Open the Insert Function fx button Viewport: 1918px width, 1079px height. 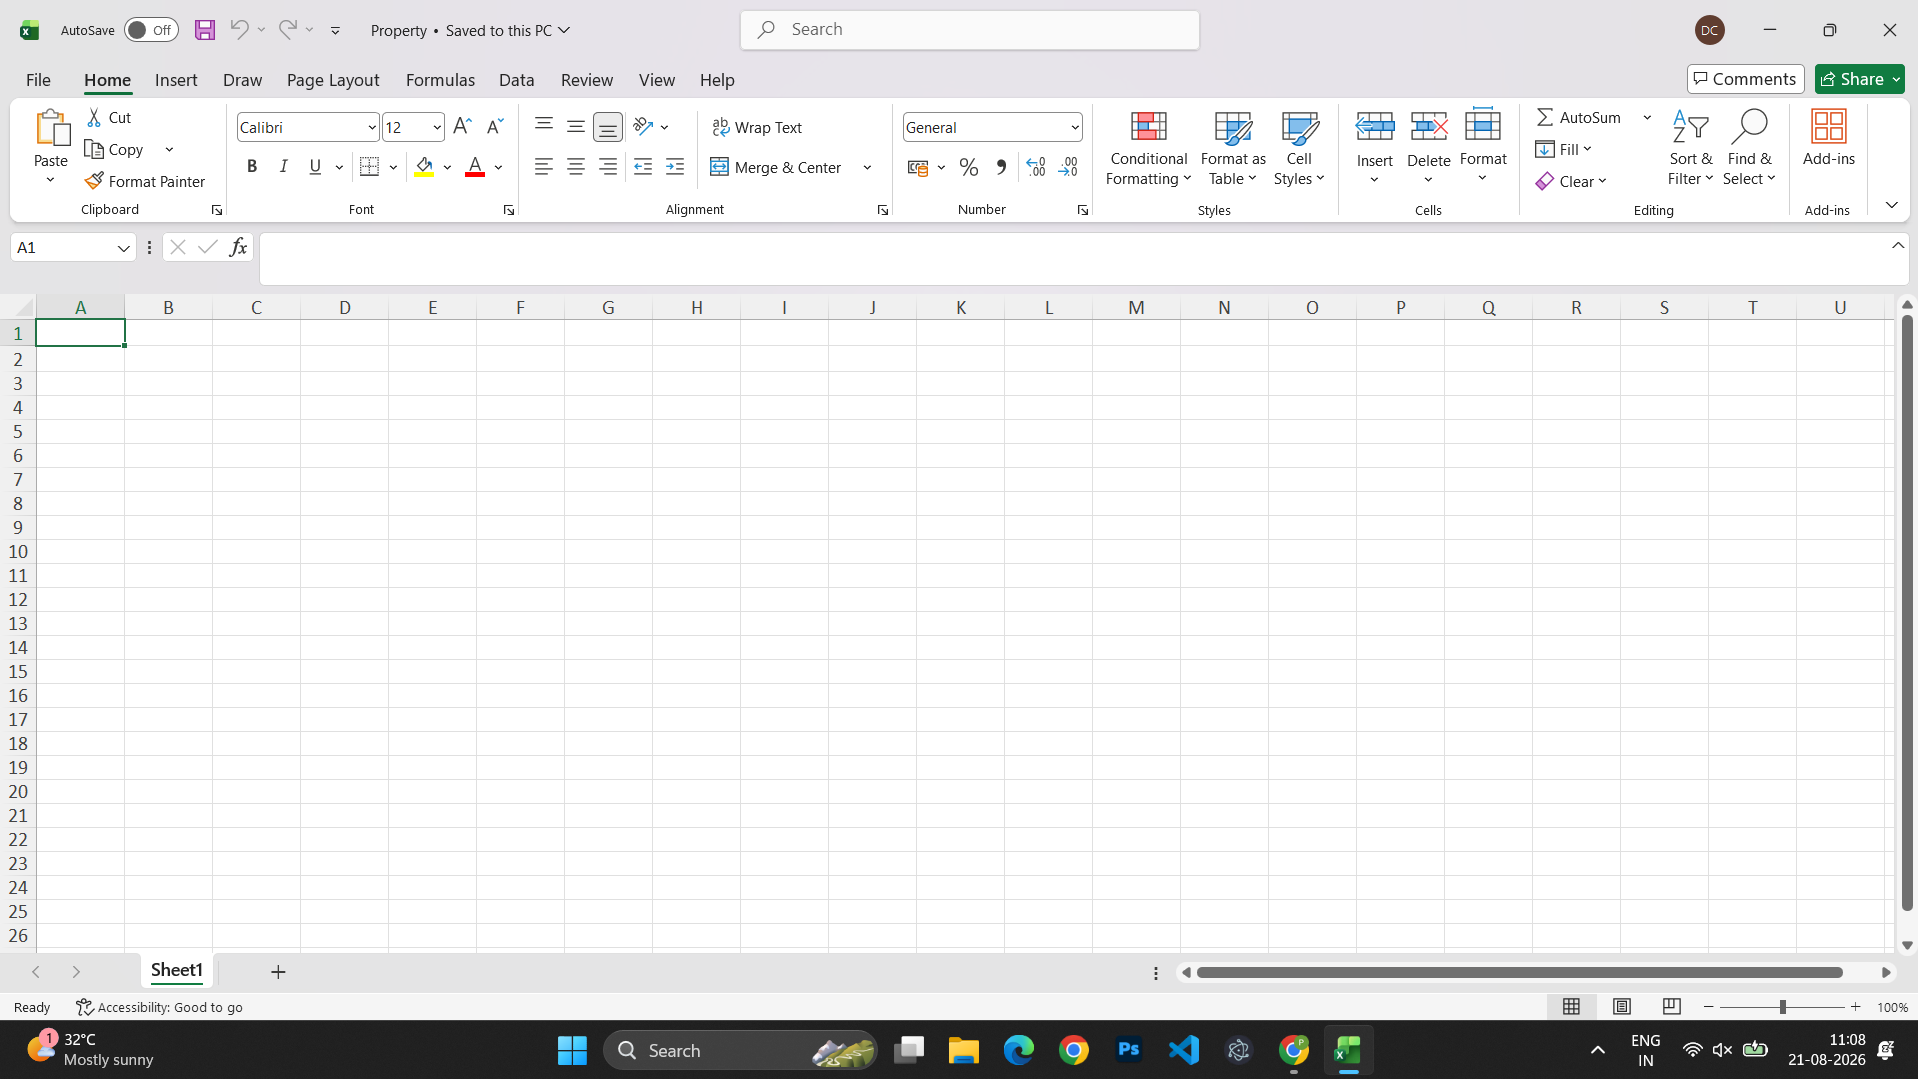coord(238,247)
